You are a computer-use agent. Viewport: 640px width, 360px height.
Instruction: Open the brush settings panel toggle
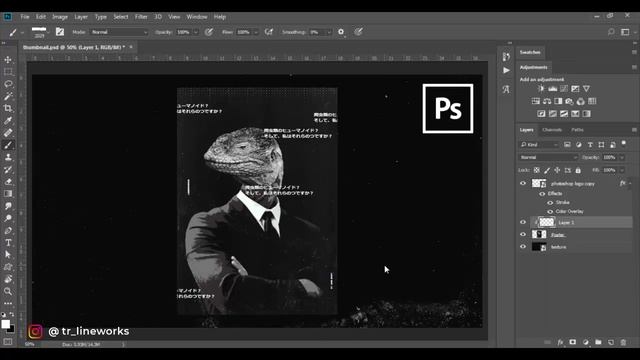click(x=60, y=32)
